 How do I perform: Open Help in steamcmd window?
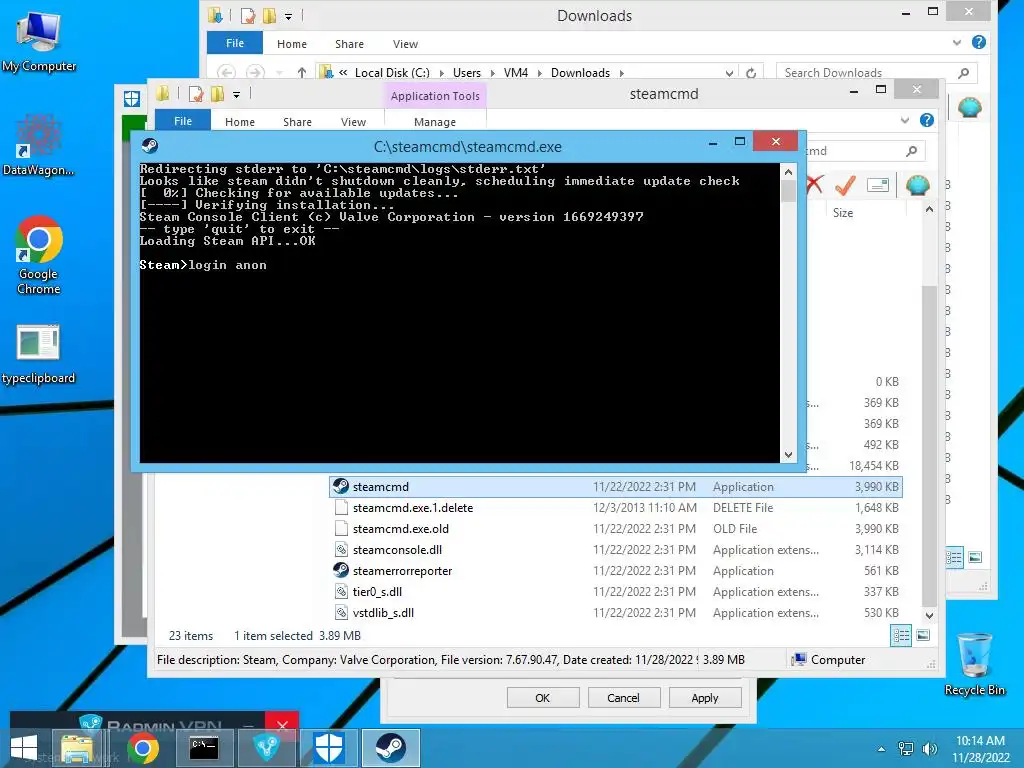click(x=926, y=120)
